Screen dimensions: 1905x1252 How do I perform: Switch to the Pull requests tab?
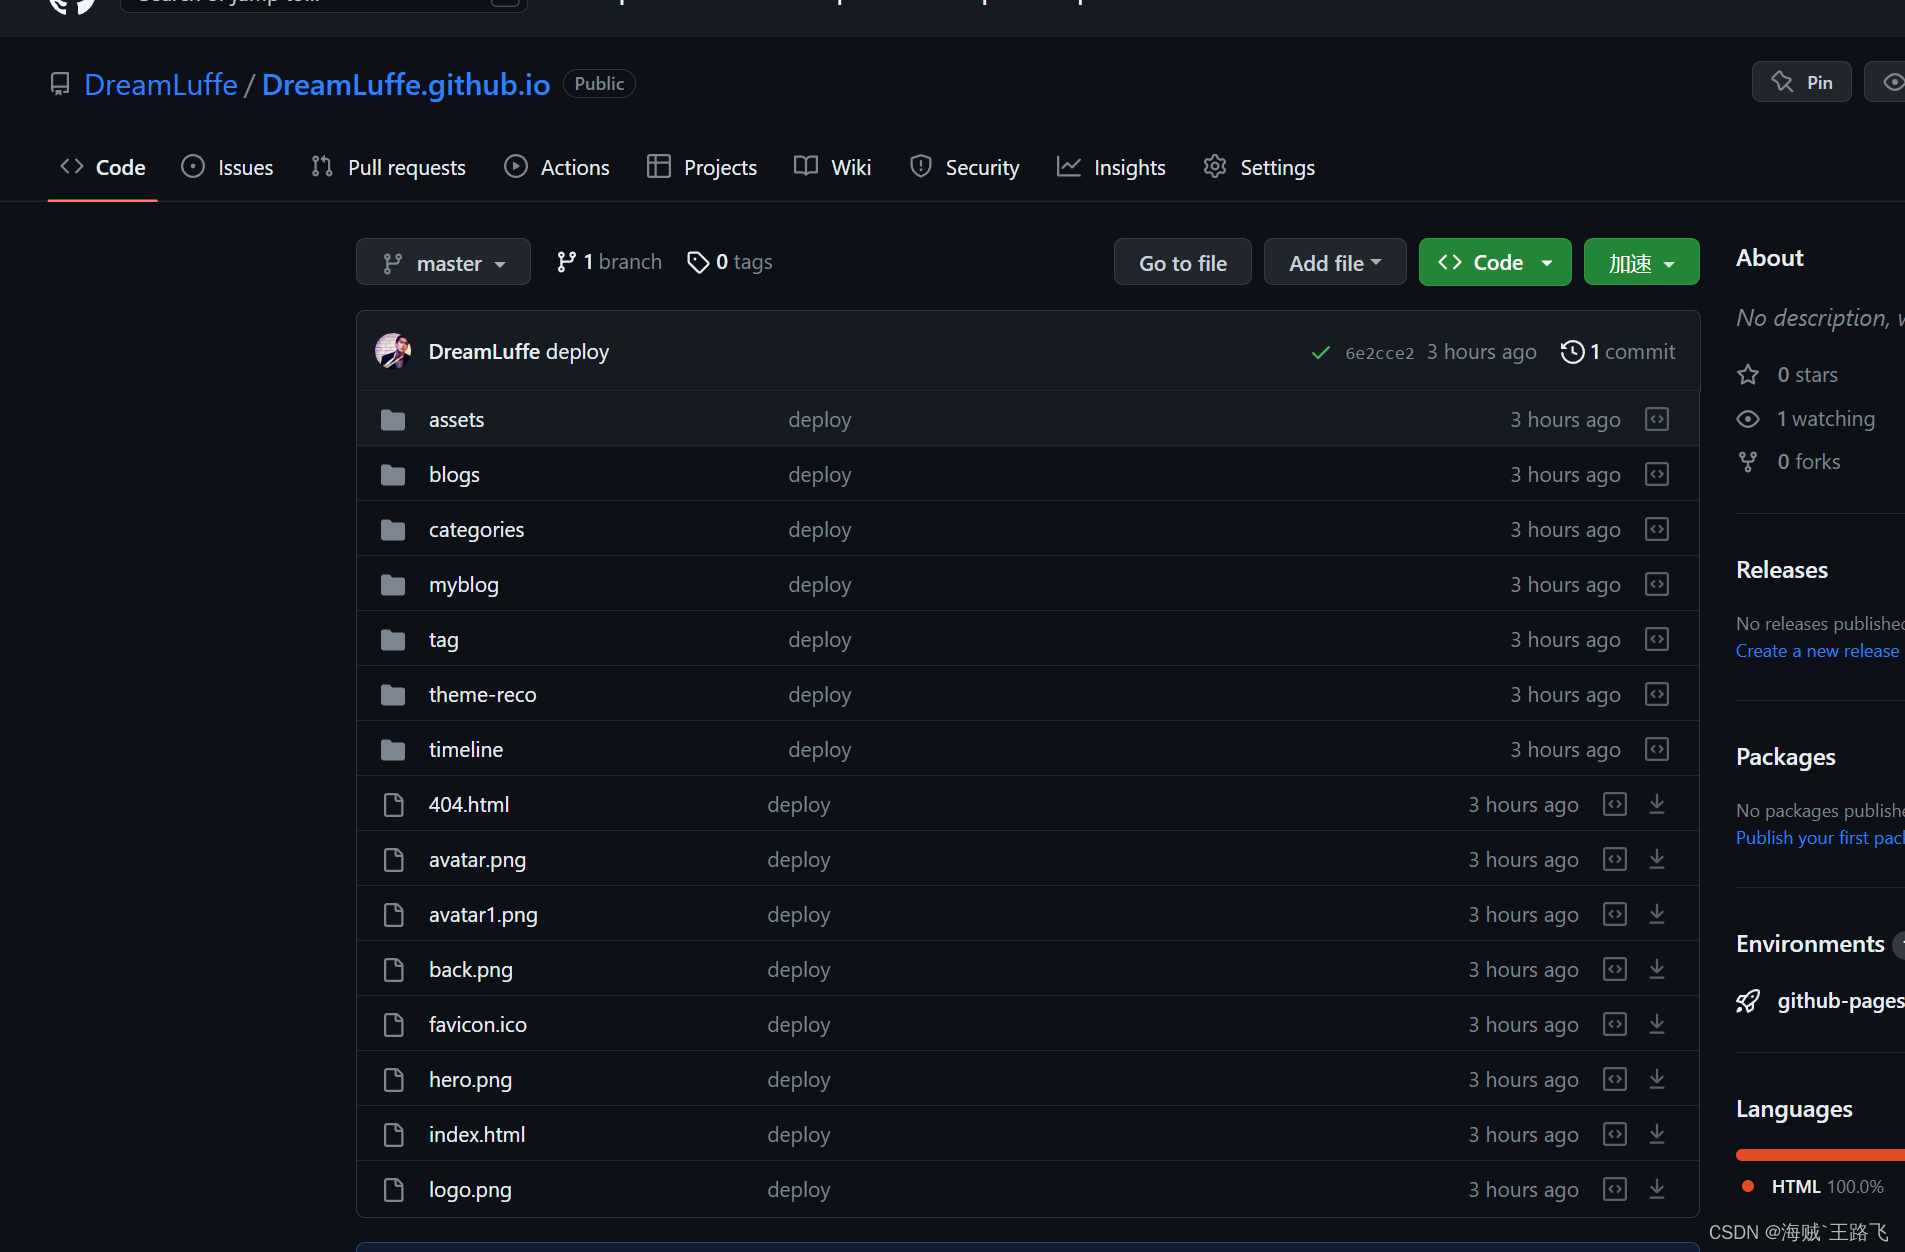(x=388, y=168)
